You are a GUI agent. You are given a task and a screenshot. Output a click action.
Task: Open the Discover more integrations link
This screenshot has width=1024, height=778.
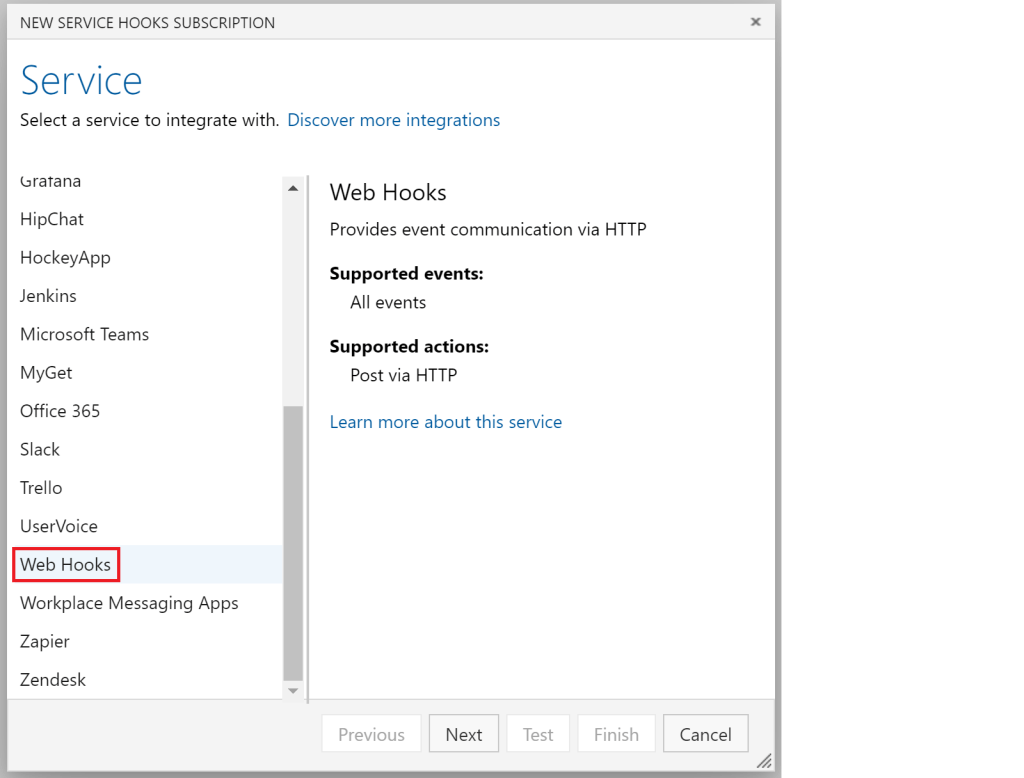393,120
